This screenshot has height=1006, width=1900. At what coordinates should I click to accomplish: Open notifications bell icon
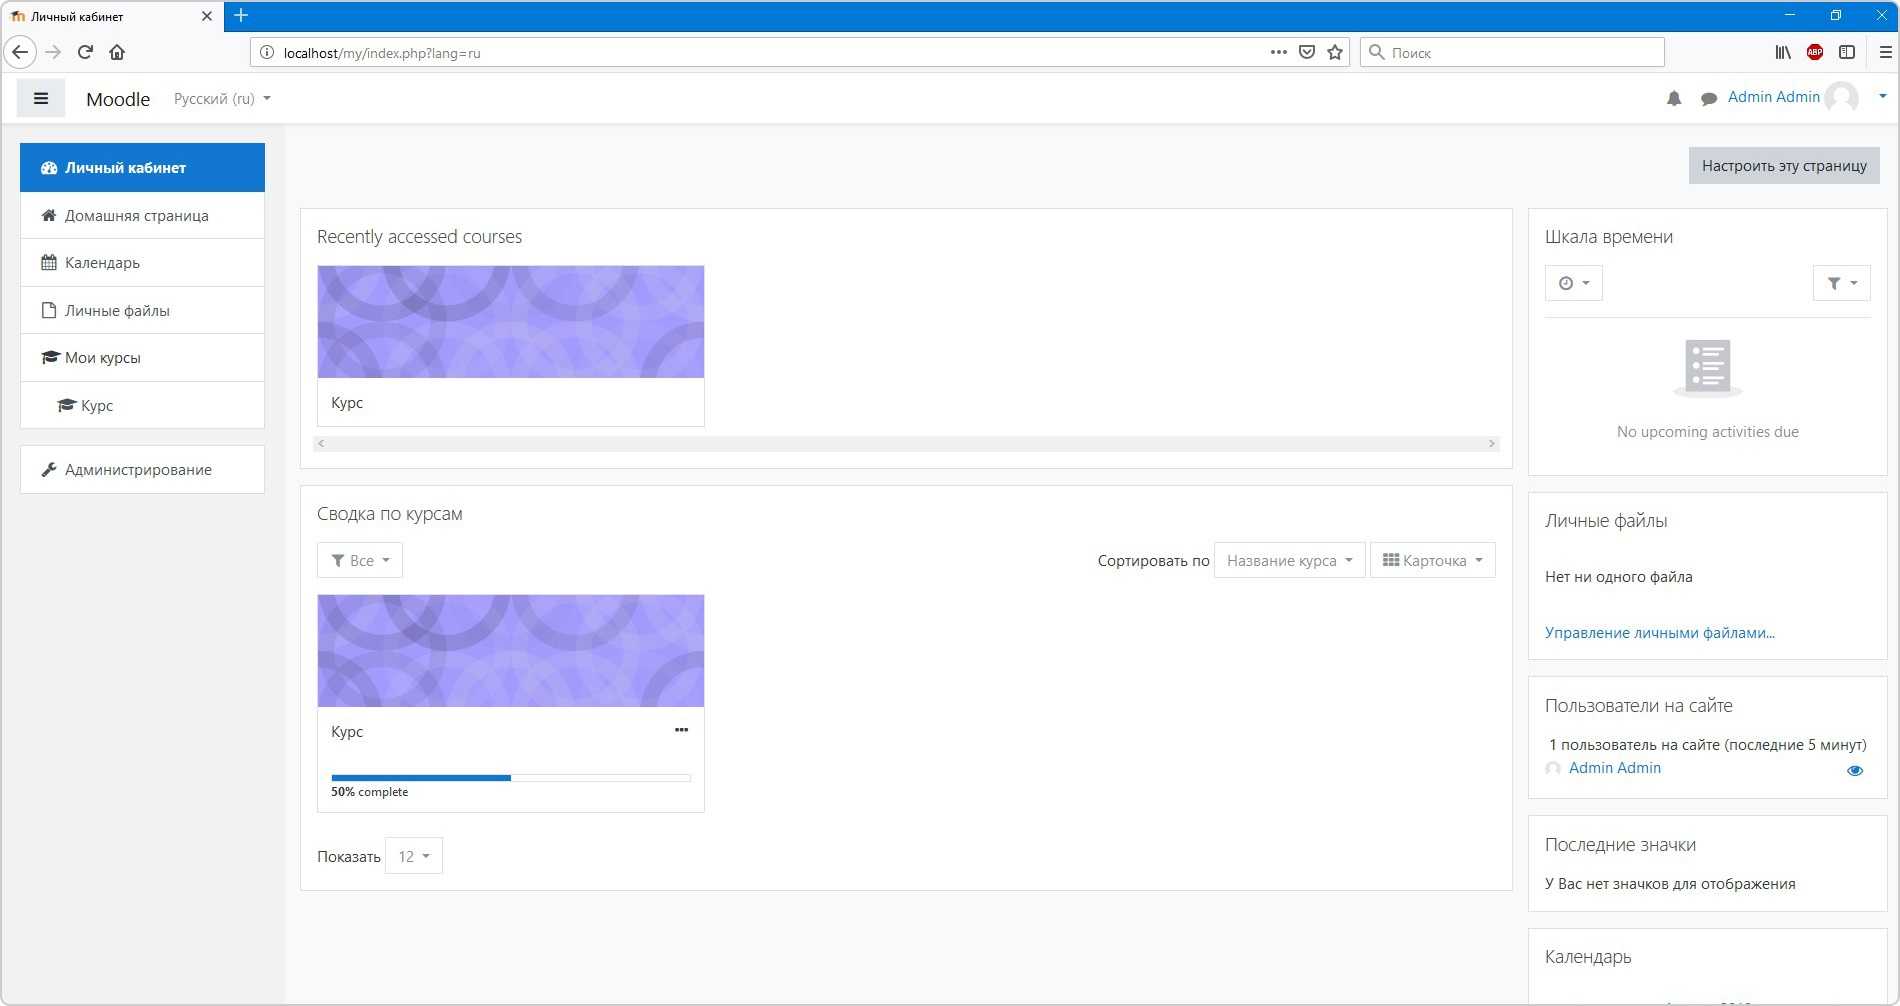pos(1674,98)
